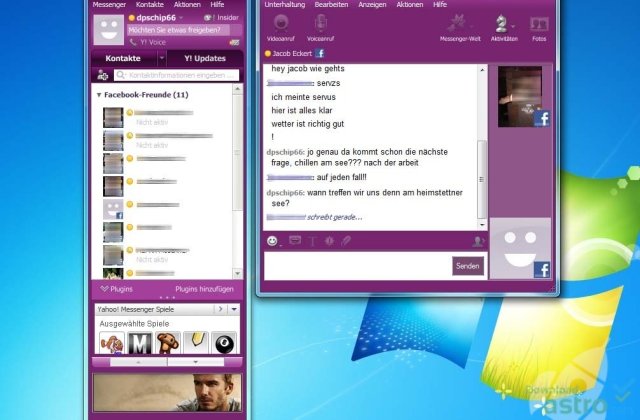Click the Plugins hinzufügen link

204,289
